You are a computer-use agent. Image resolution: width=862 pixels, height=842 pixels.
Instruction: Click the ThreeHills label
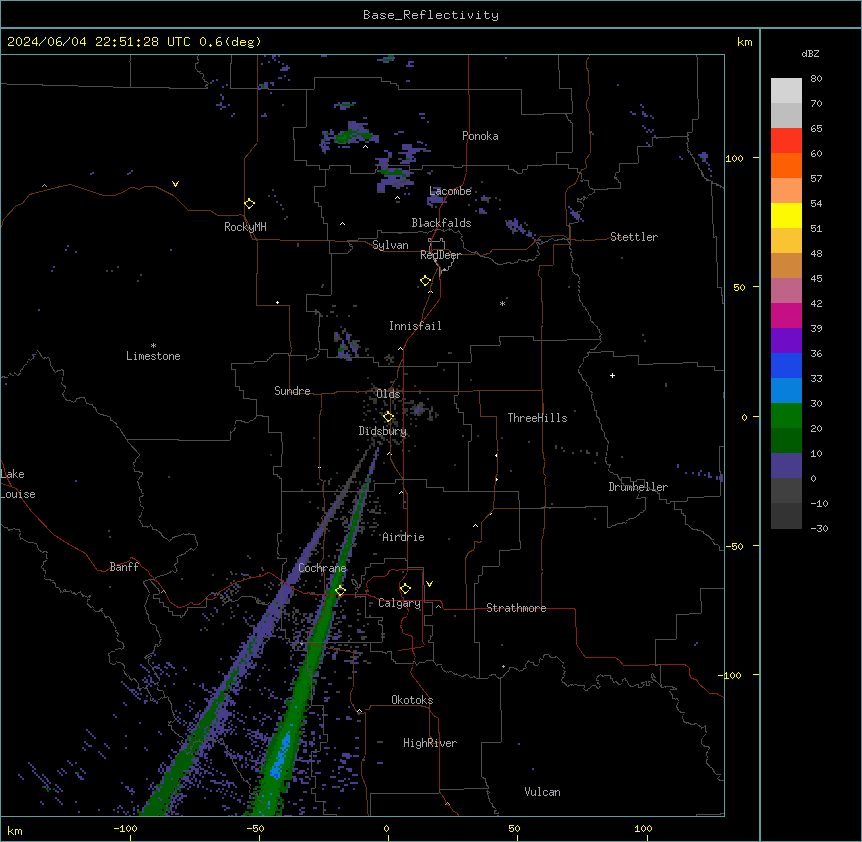click(538, 418)
